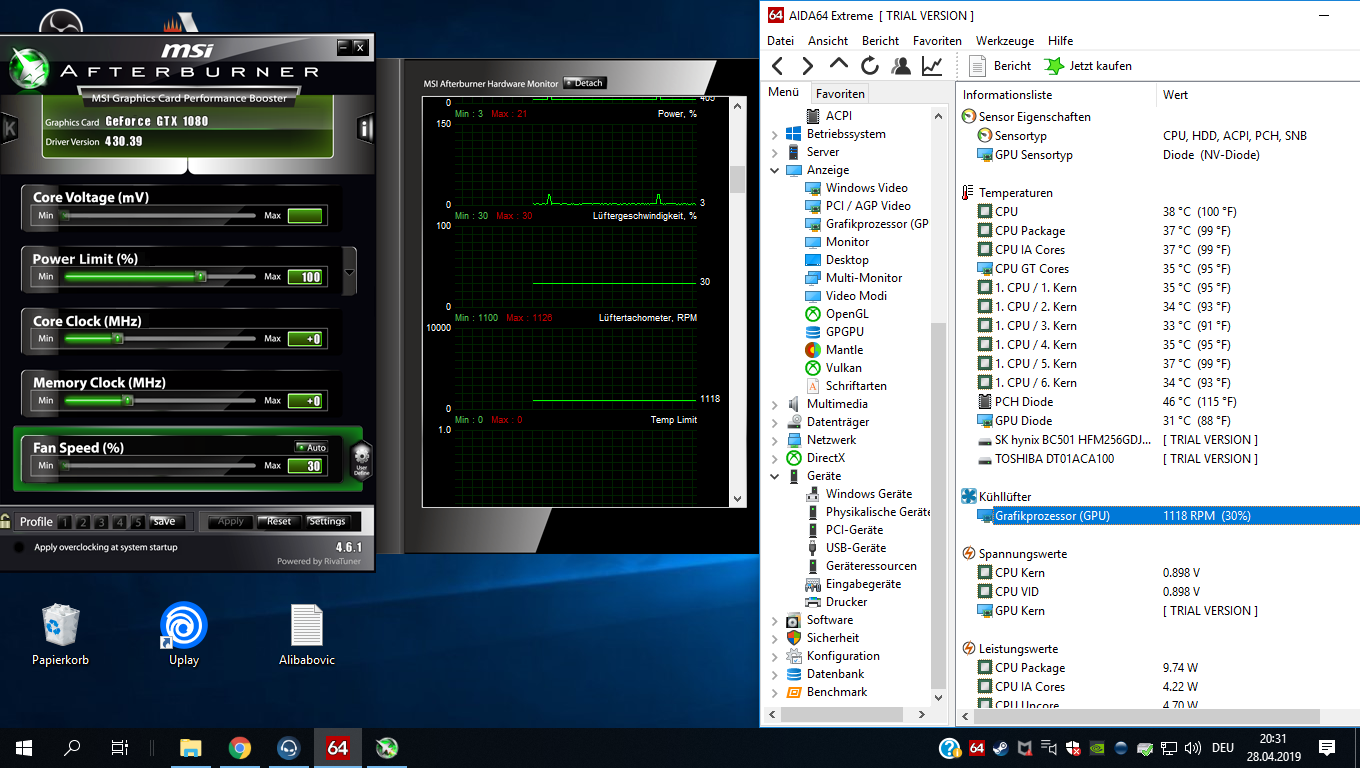The width and height of the screenshot is (1360, 768).
Task: Collapse the Geräte tree node
Action: tap(774, 476)
